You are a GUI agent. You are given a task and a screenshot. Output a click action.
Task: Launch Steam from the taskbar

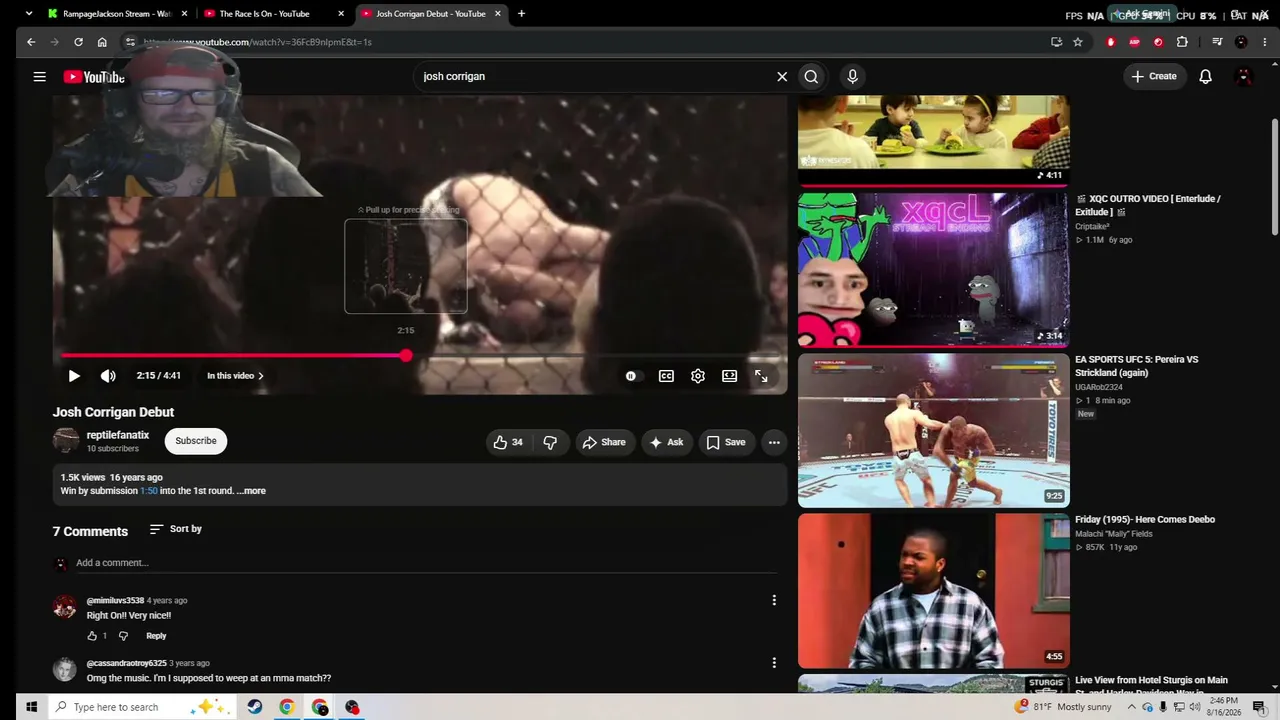tap(255, 707)
